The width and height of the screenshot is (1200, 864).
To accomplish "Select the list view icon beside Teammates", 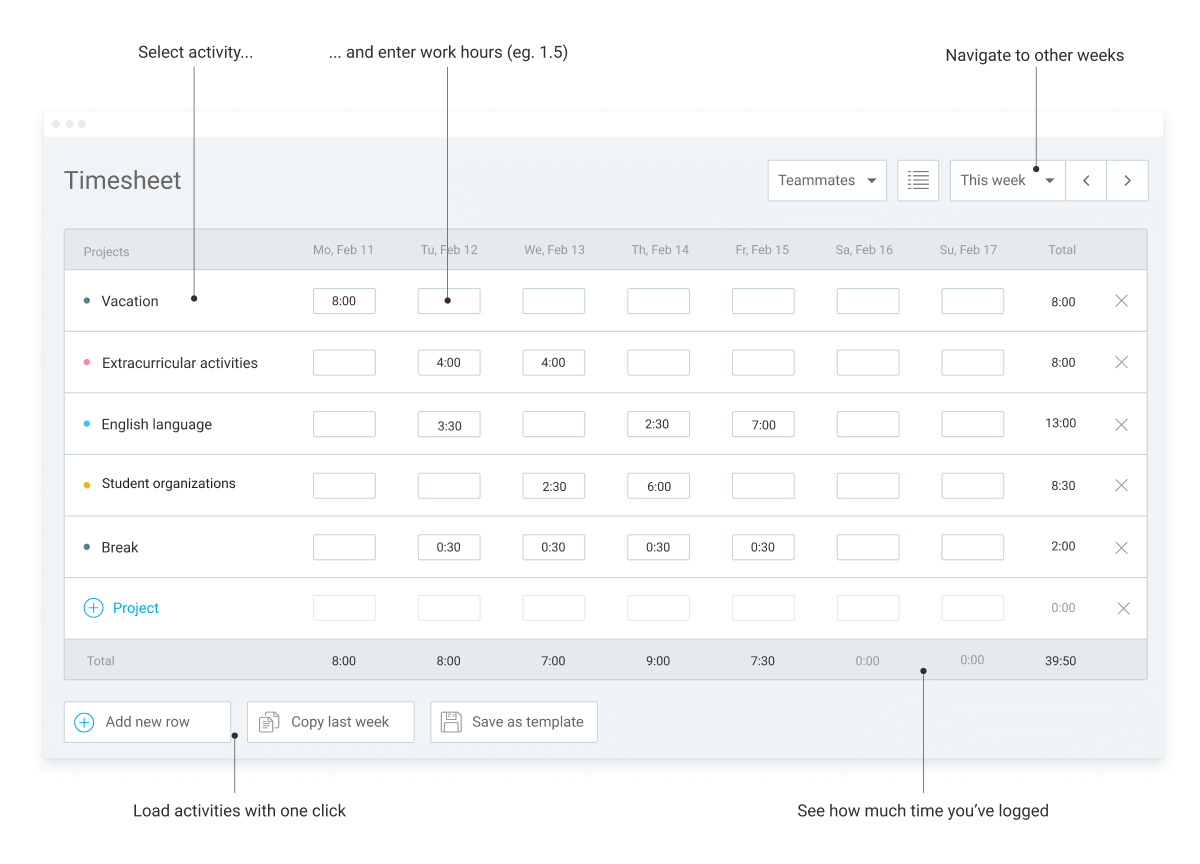I will (x=918, y=180).
